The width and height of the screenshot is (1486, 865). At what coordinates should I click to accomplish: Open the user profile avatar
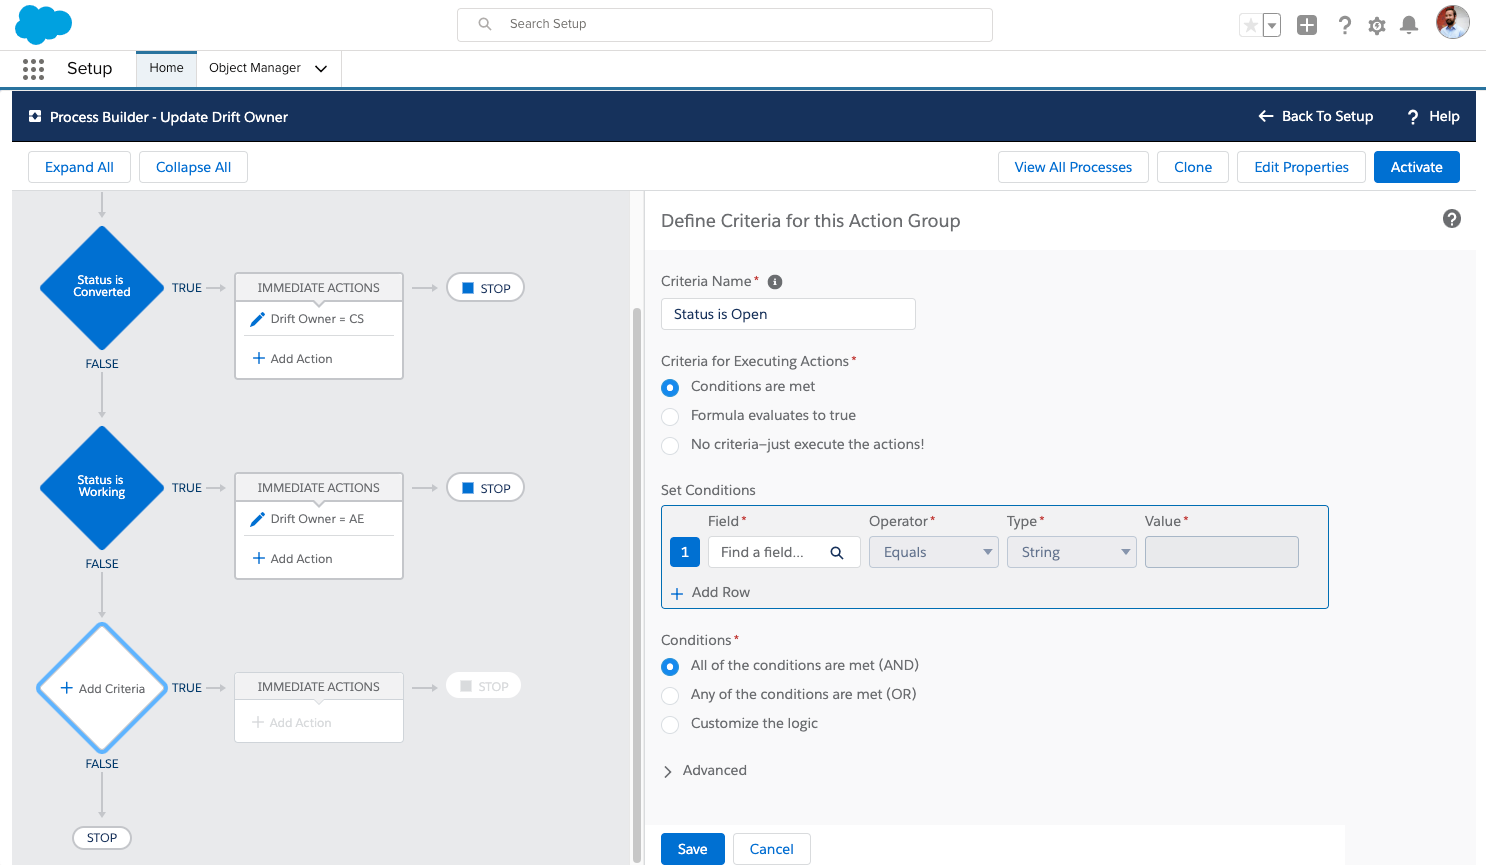pos(1453,22)
